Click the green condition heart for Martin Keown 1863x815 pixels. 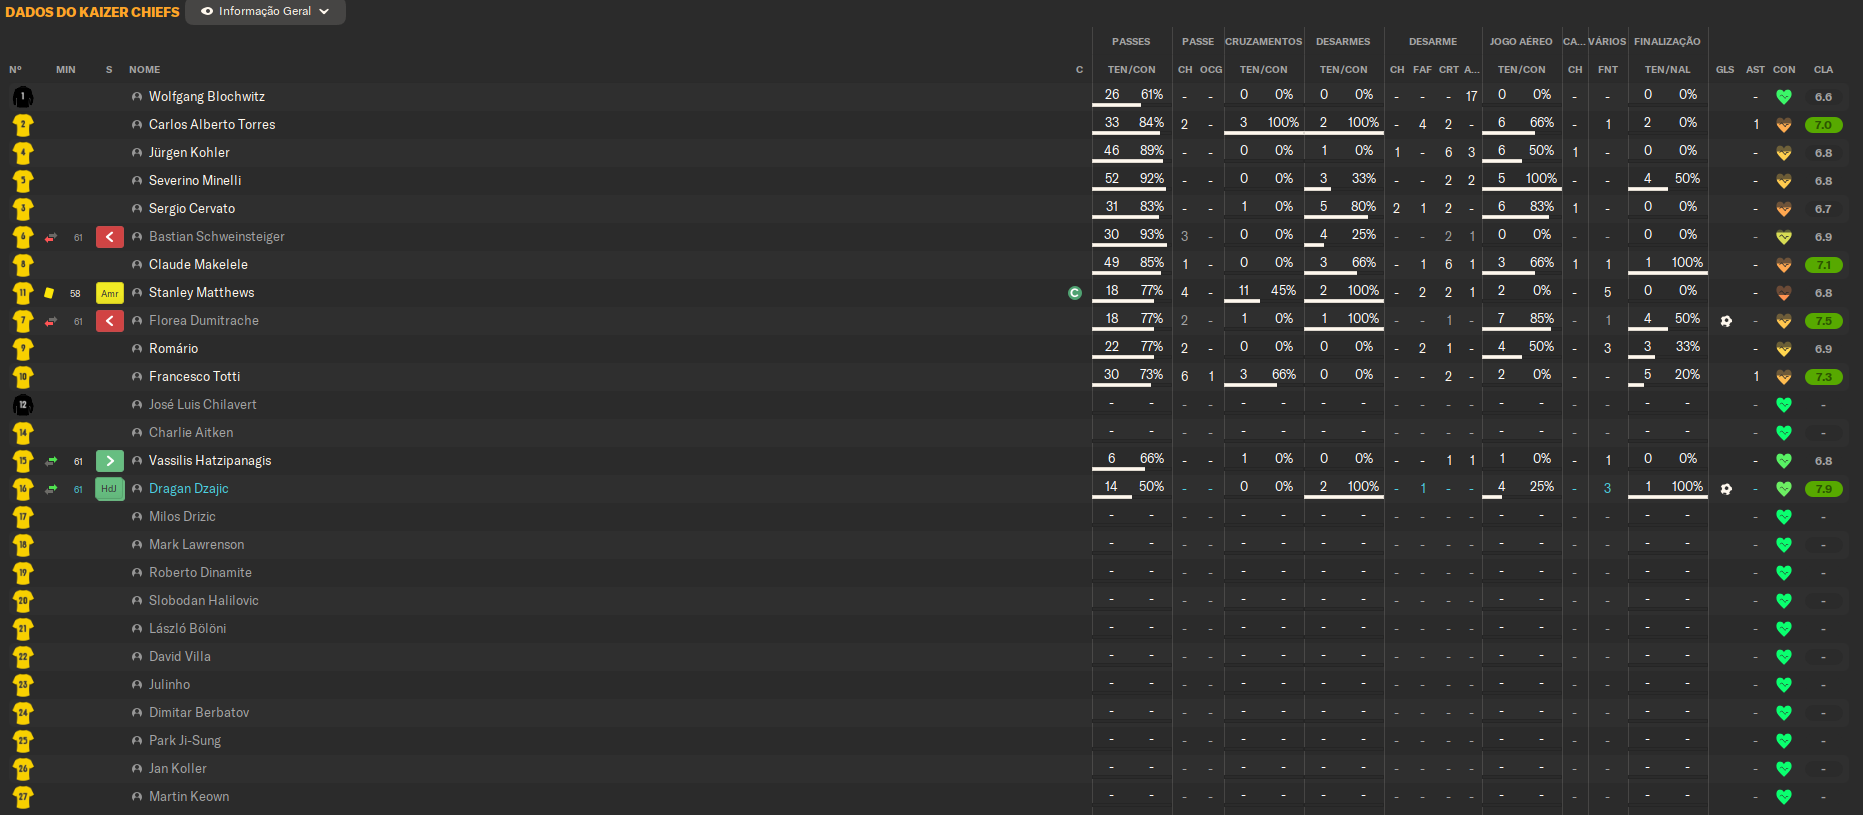coord(1784,797)
